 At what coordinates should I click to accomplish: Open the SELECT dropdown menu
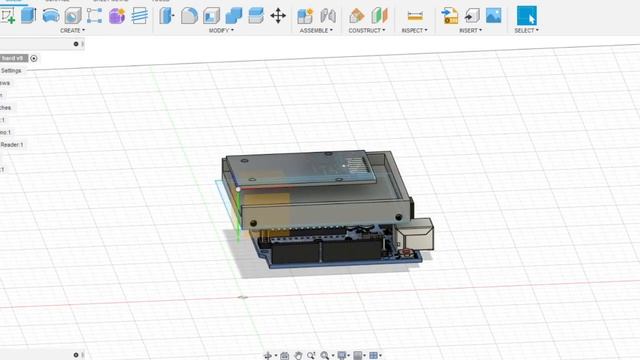click(x=526, y=30)
